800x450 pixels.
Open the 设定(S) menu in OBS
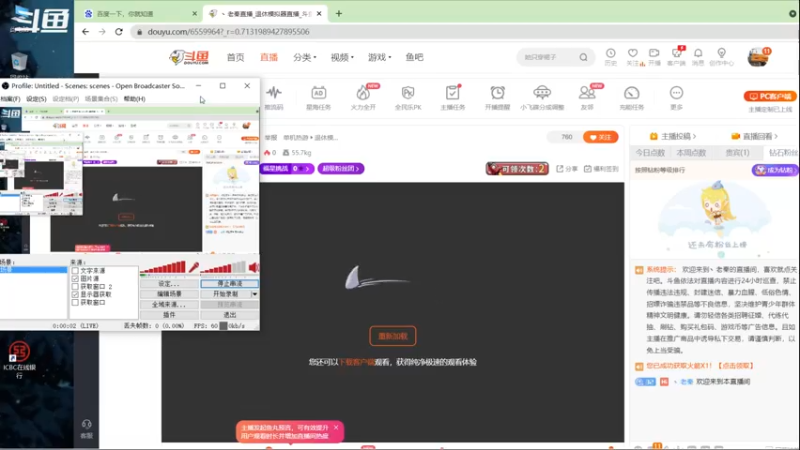point(36,99)
